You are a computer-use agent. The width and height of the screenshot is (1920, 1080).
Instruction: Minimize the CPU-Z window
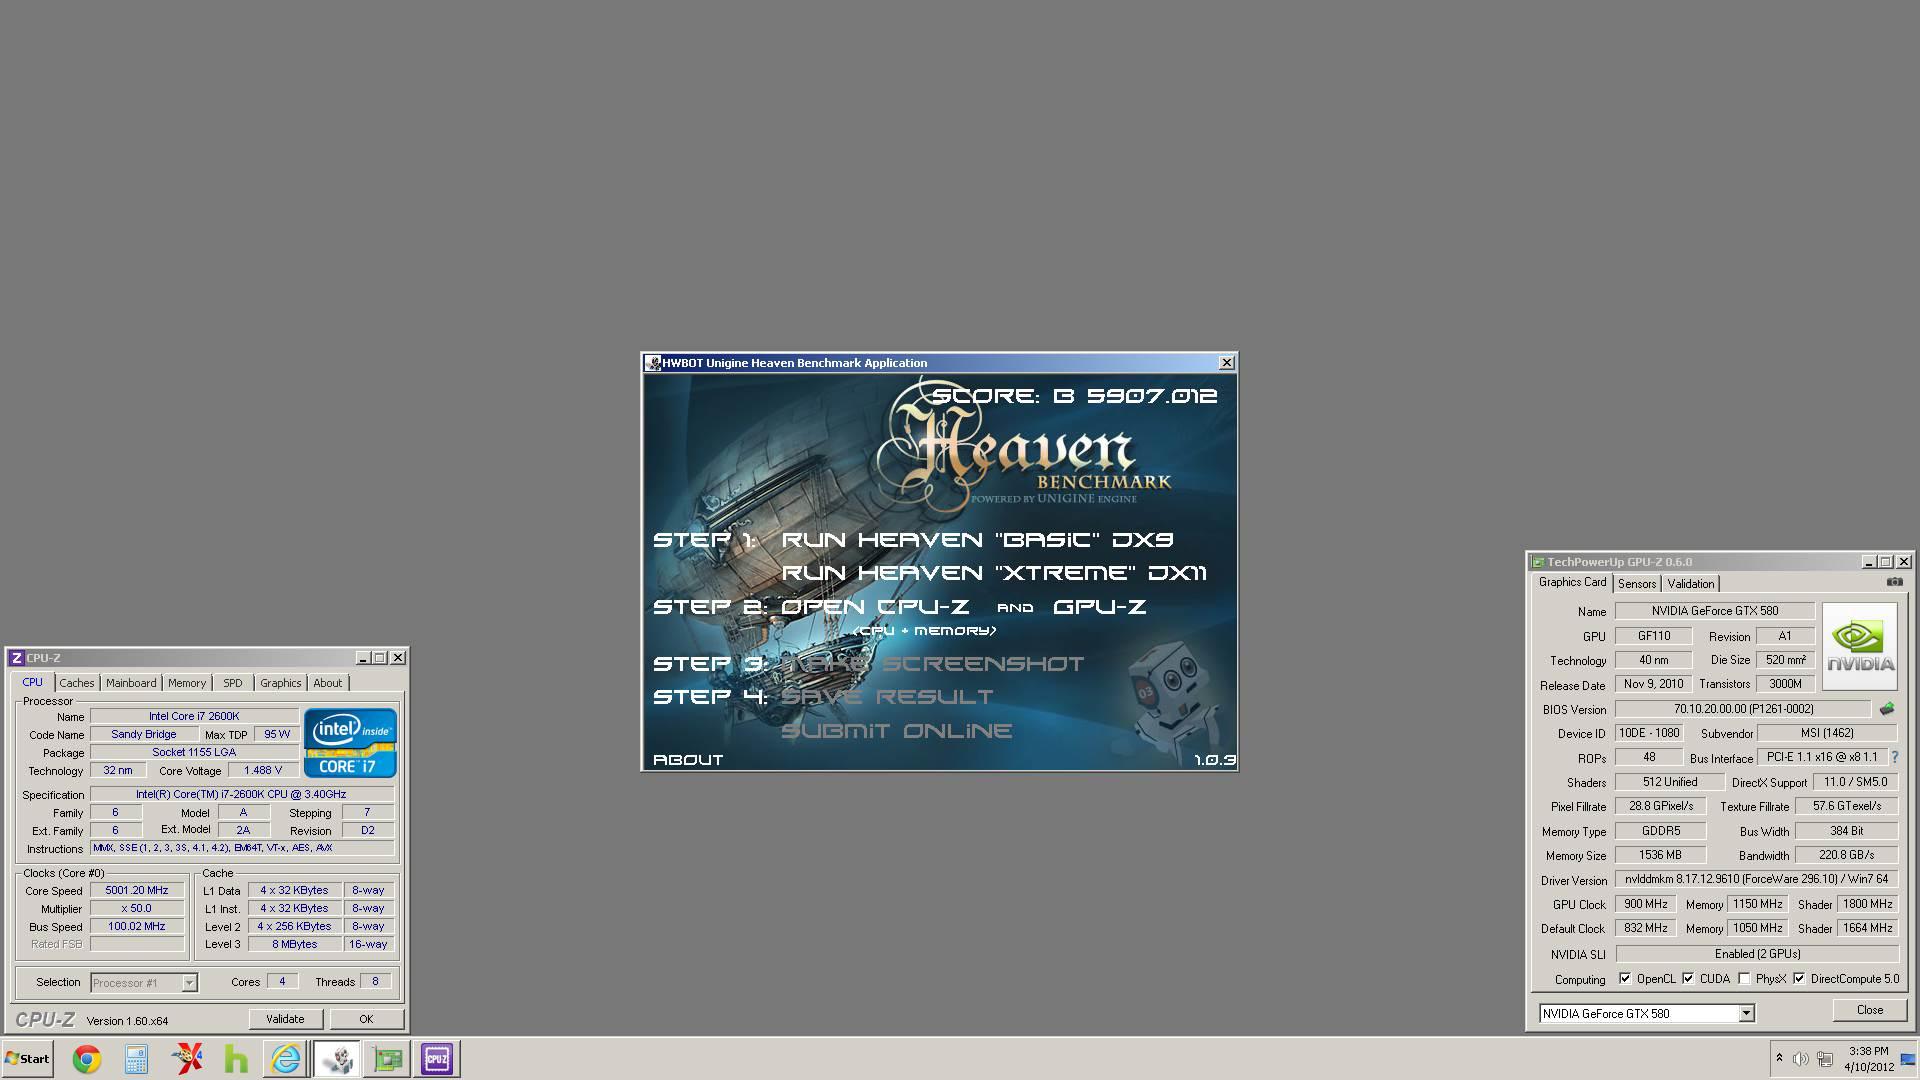point(363,658)
